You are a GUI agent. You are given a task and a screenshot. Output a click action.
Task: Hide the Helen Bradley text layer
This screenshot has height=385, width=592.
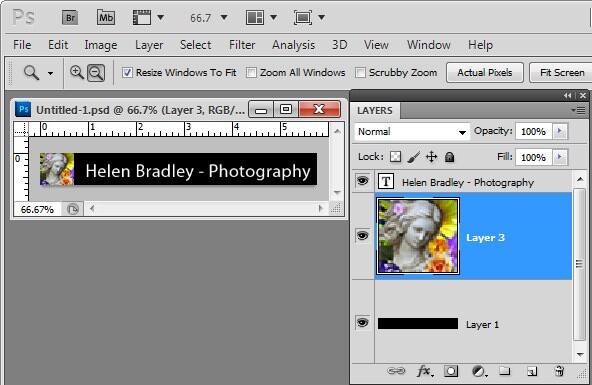click(362, 181)
